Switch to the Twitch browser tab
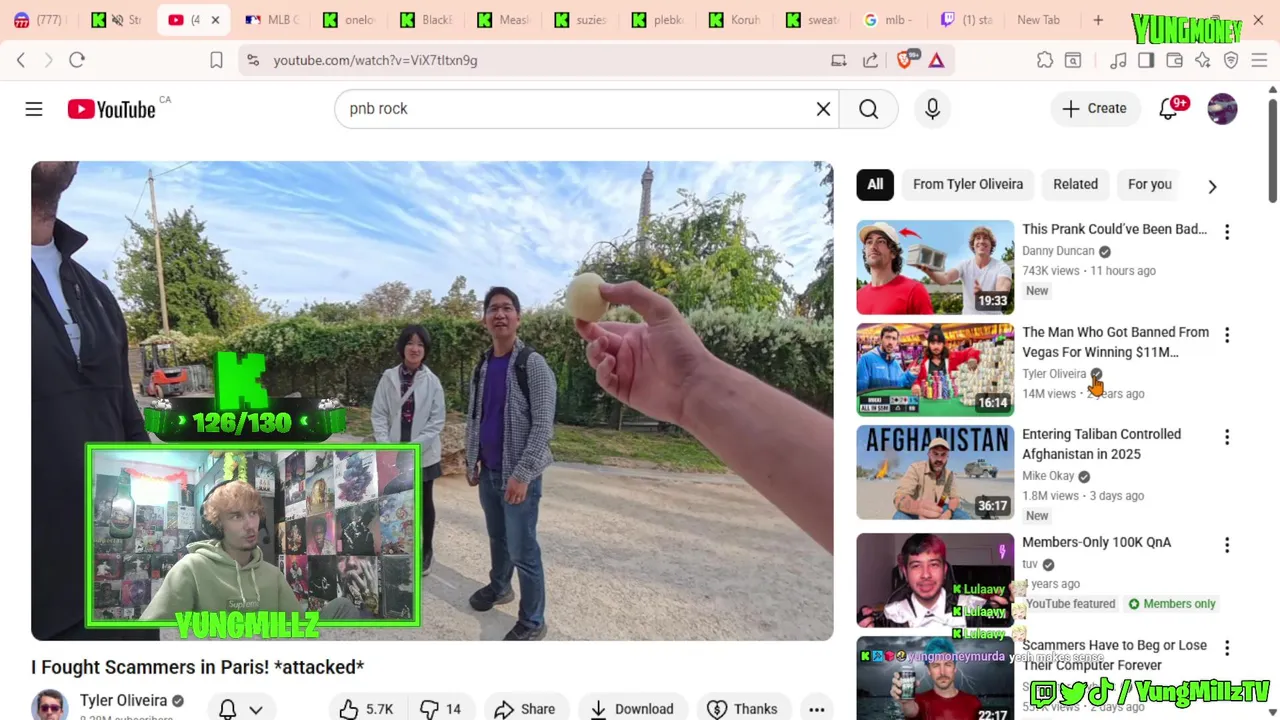 [x=965, y=20]
